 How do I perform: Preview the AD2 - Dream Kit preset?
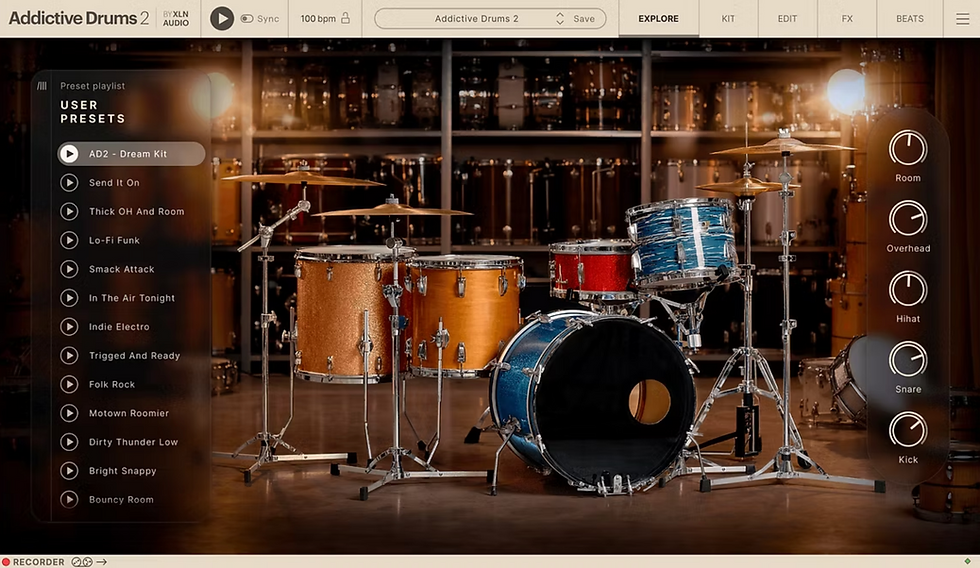69,154
